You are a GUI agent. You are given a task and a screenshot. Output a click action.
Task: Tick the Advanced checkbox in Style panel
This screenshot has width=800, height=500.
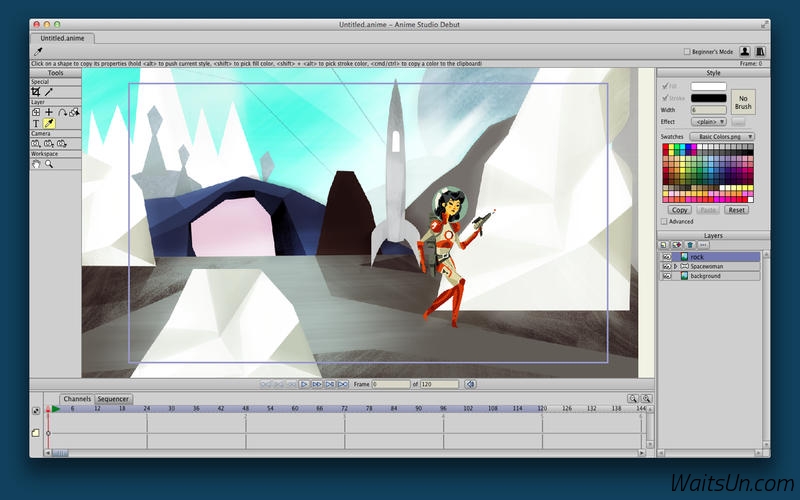[664, 221]
